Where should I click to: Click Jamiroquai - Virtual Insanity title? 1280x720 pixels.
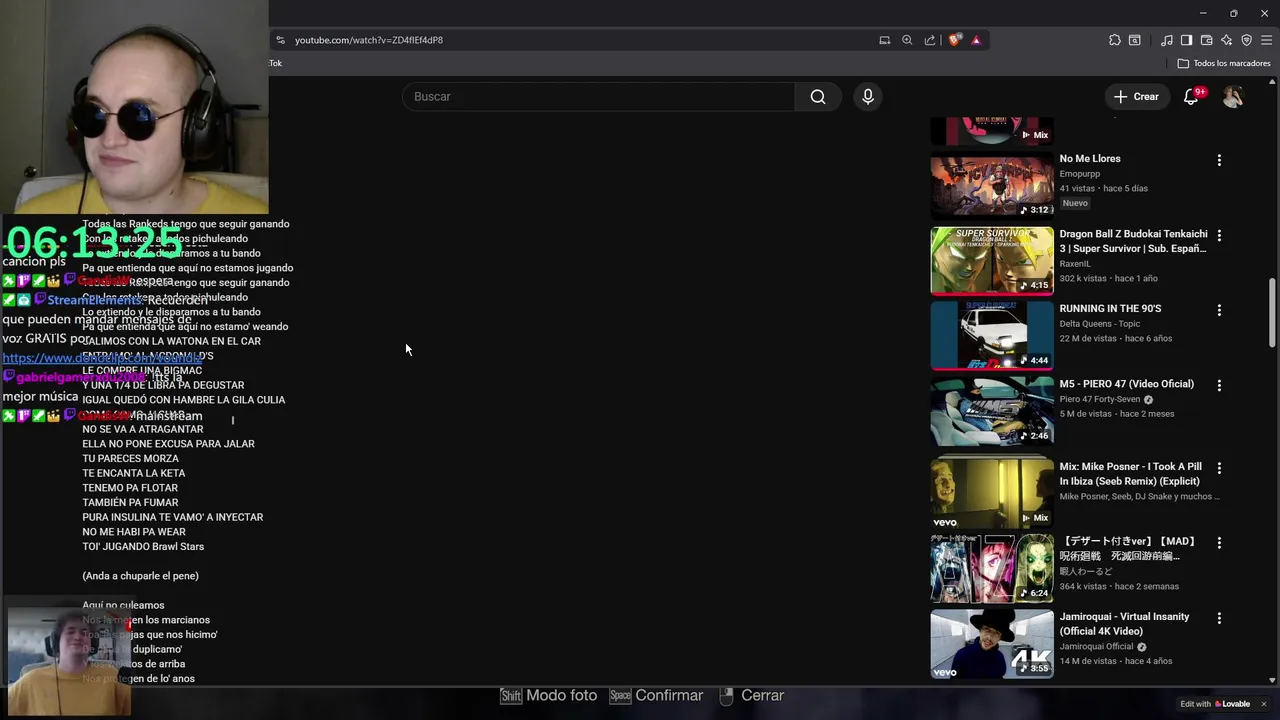pos(1124,624)
